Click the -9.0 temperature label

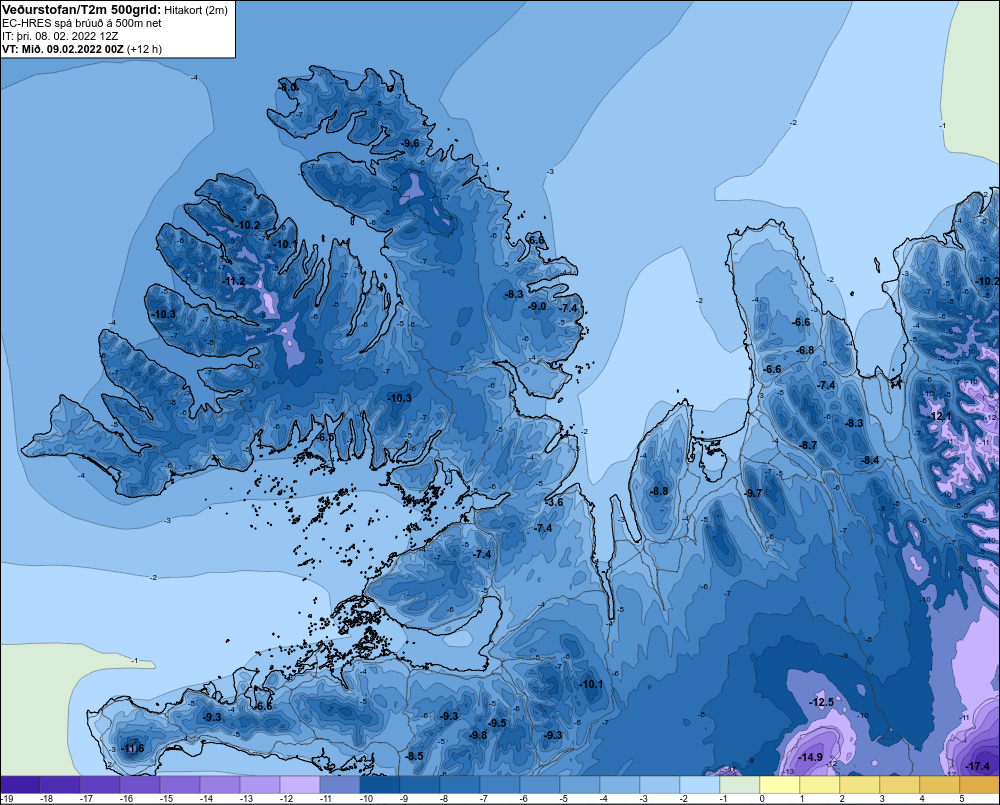538,306
